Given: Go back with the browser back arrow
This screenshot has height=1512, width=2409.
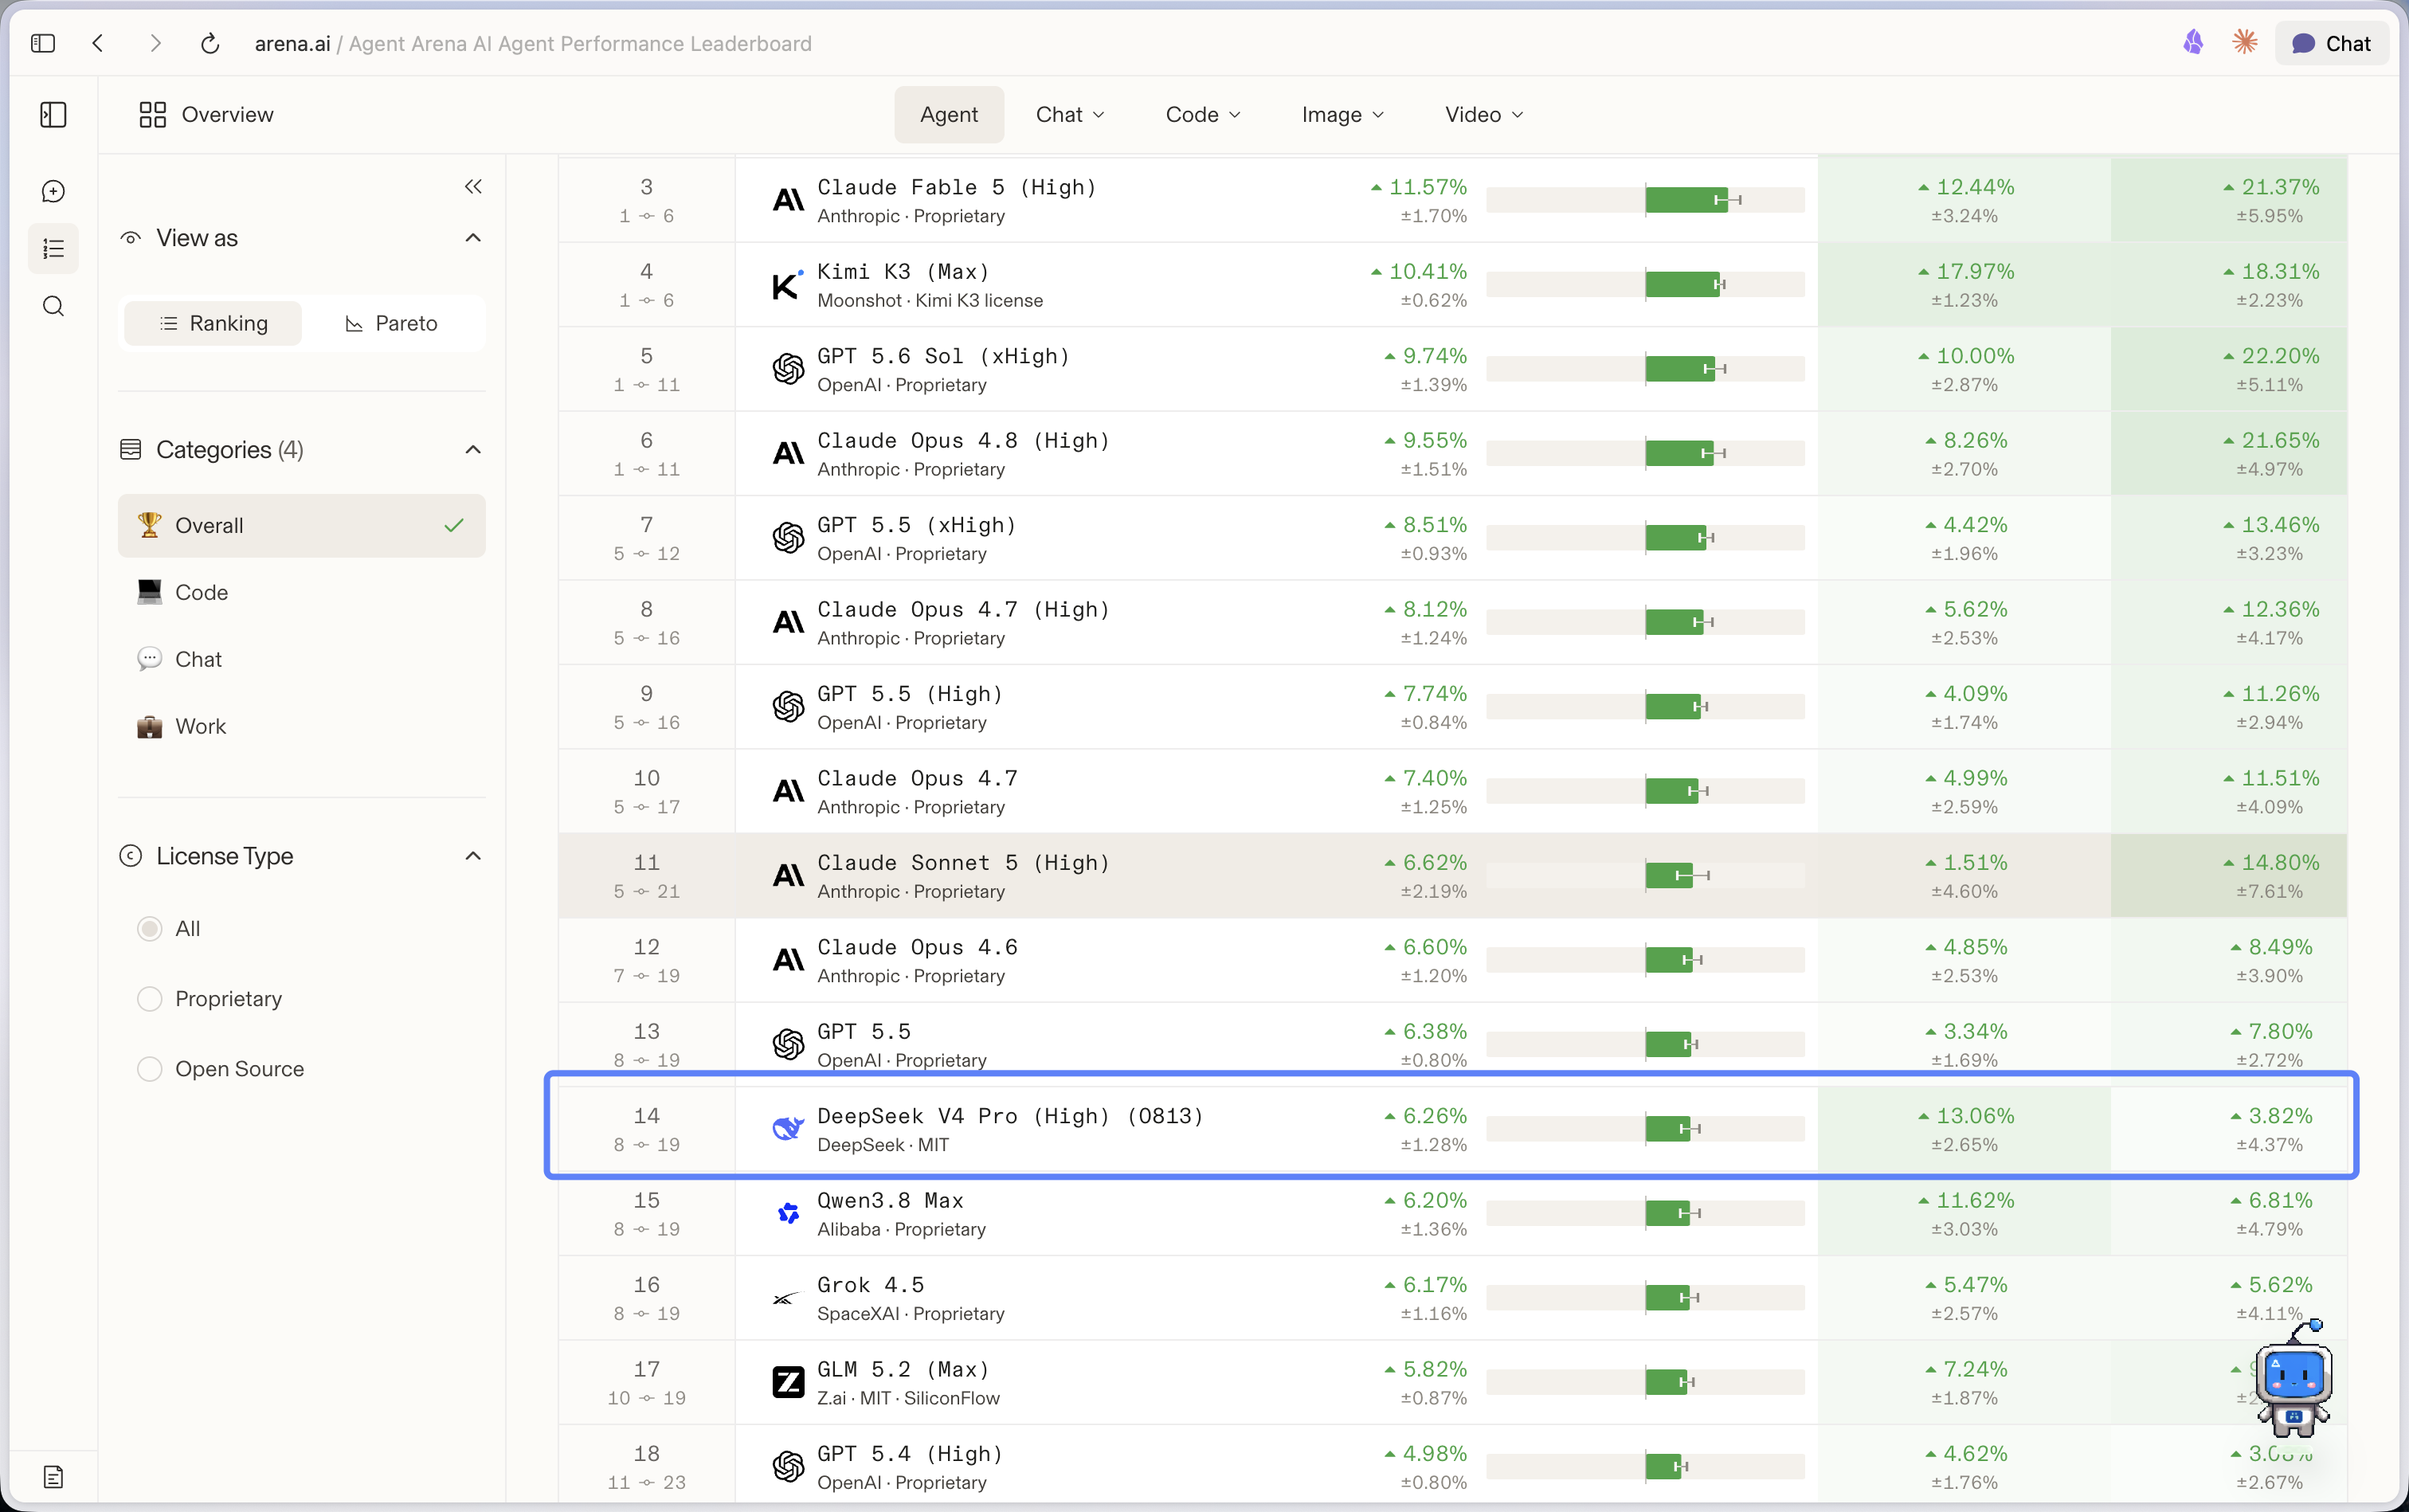Looking at the screenshot, I should point(98,43).
